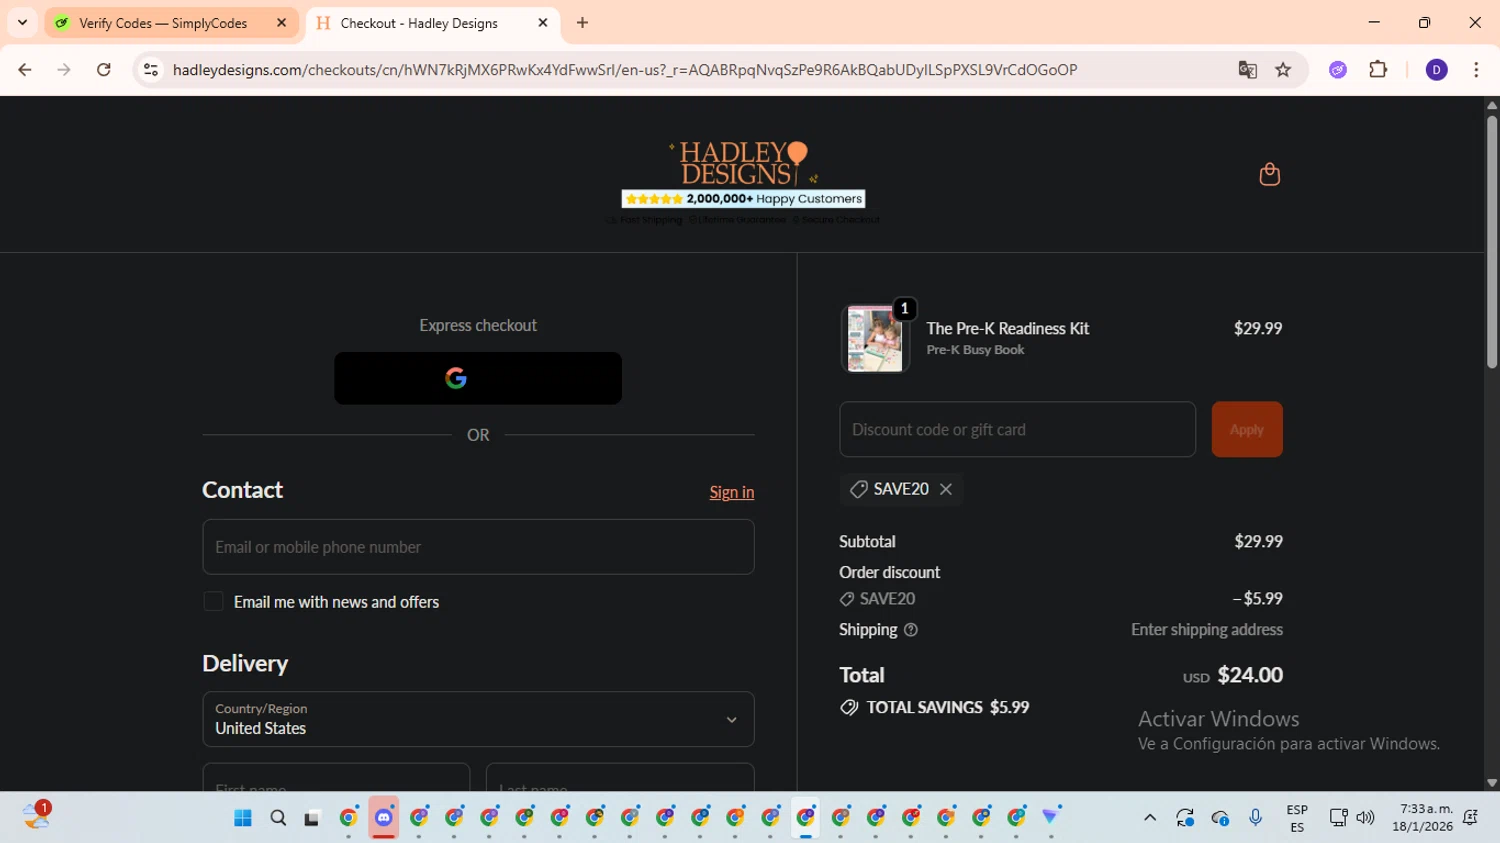Open the Chrome three-dot menu

tap(1476, 70)
